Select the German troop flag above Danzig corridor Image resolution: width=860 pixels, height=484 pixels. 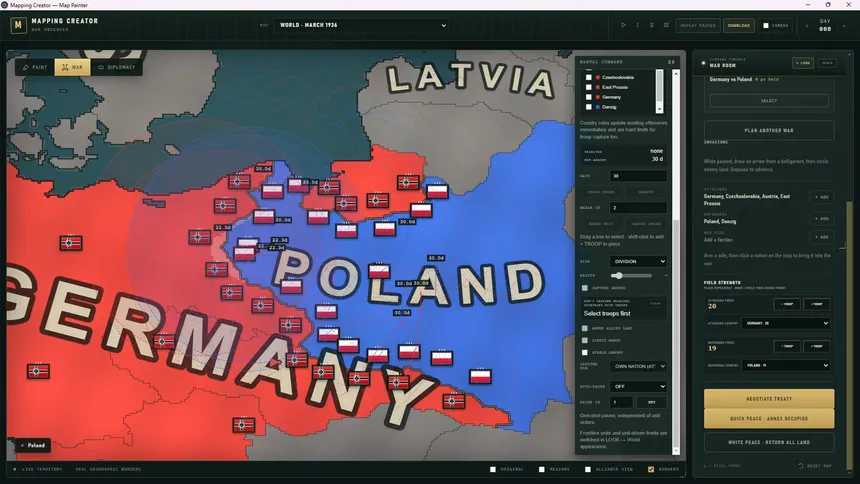click(239, 182)
